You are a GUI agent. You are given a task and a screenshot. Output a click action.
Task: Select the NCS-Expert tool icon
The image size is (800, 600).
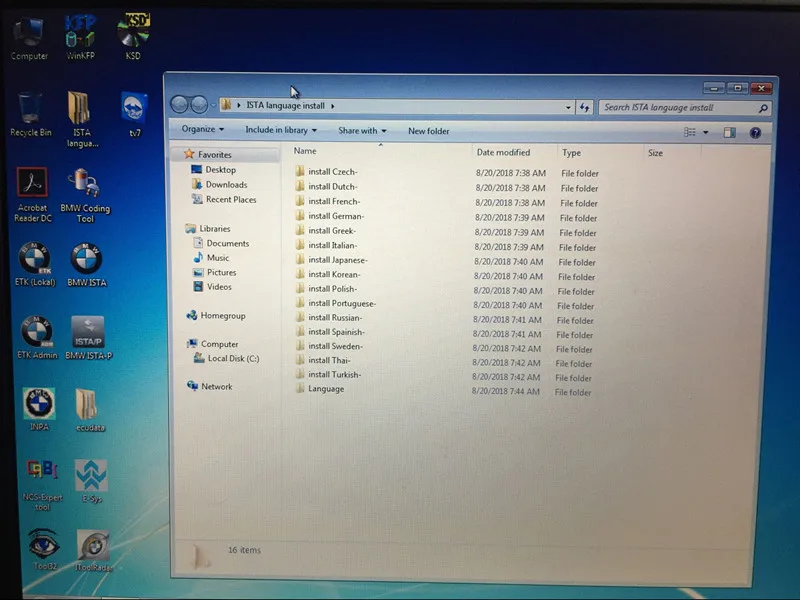coord(42,485)
